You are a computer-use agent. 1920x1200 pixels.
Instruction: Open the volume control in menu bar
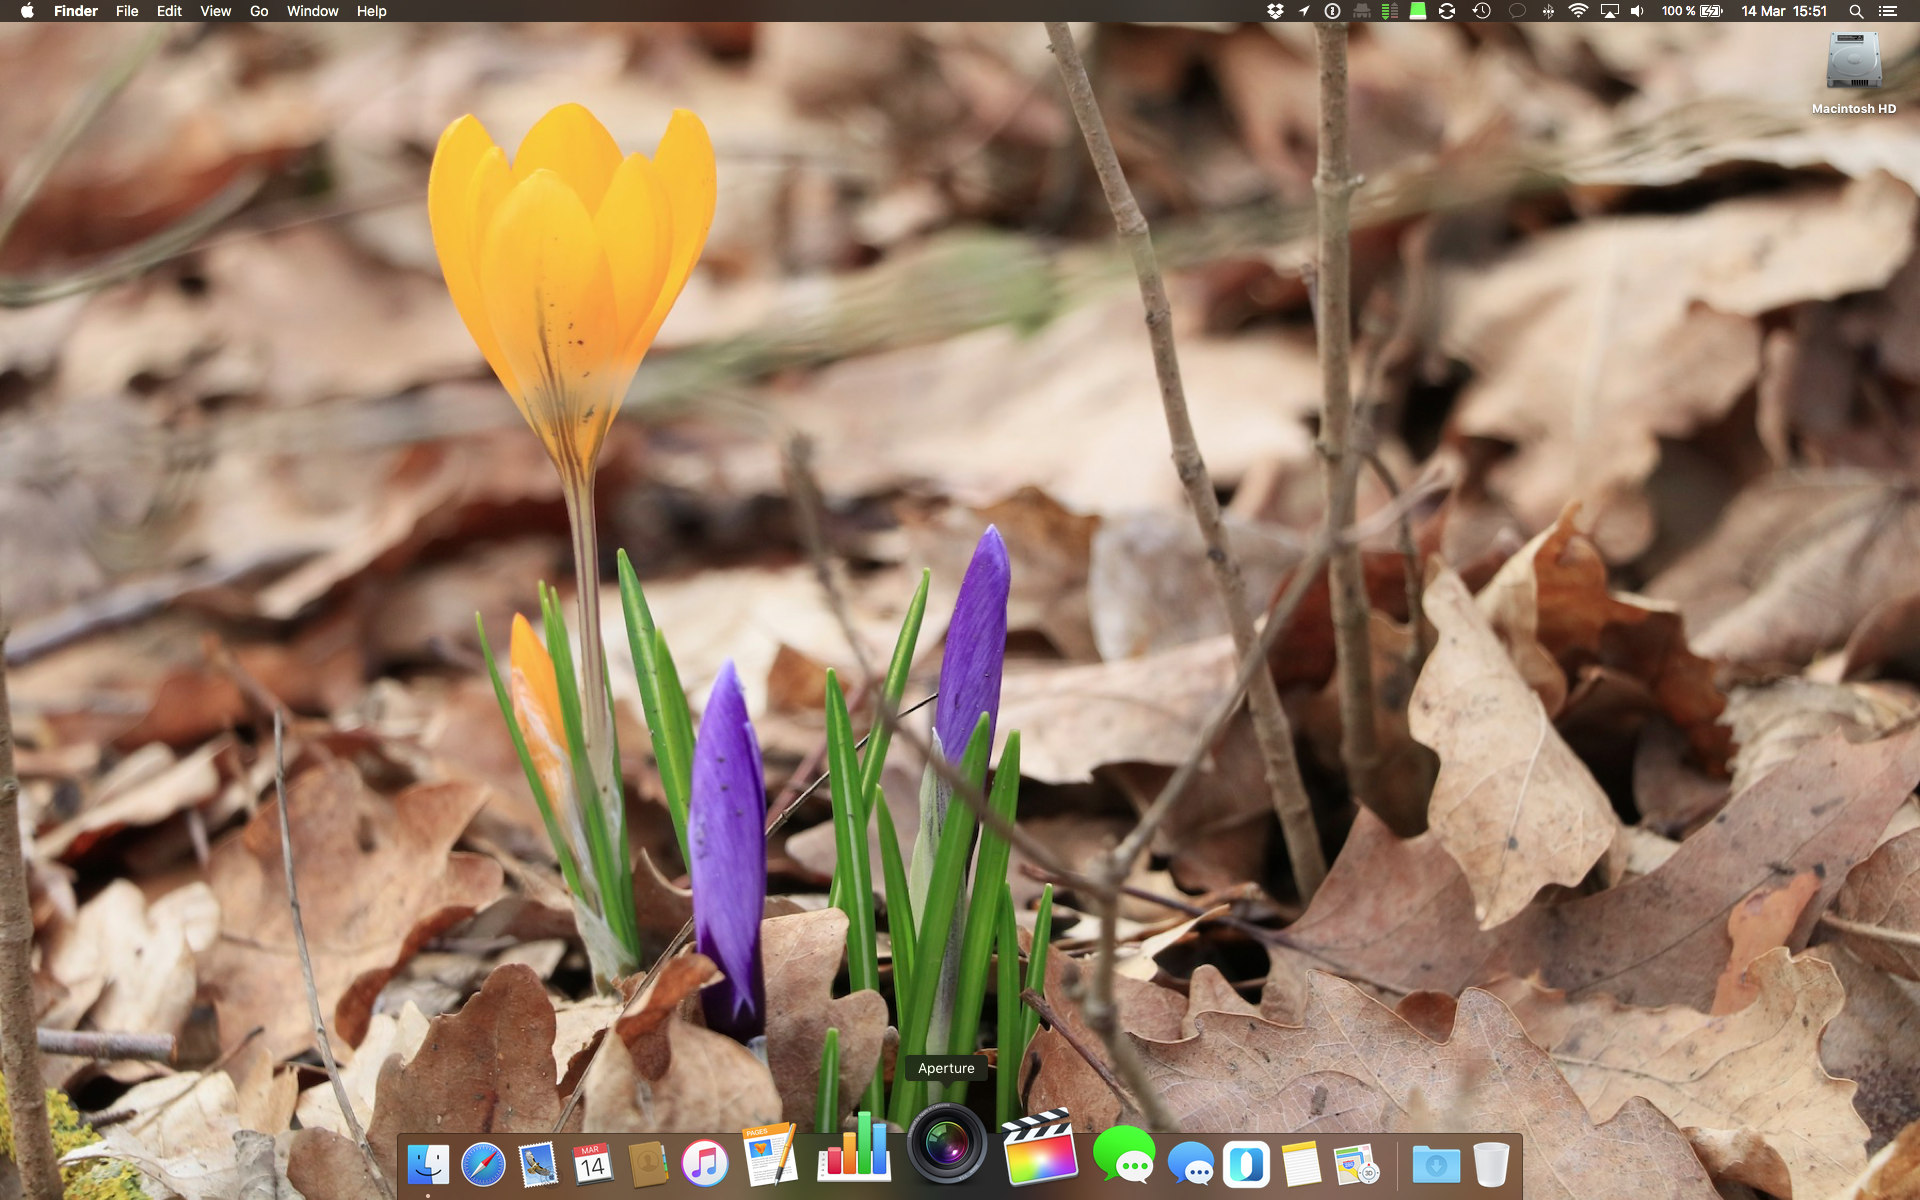[1637, 11]
